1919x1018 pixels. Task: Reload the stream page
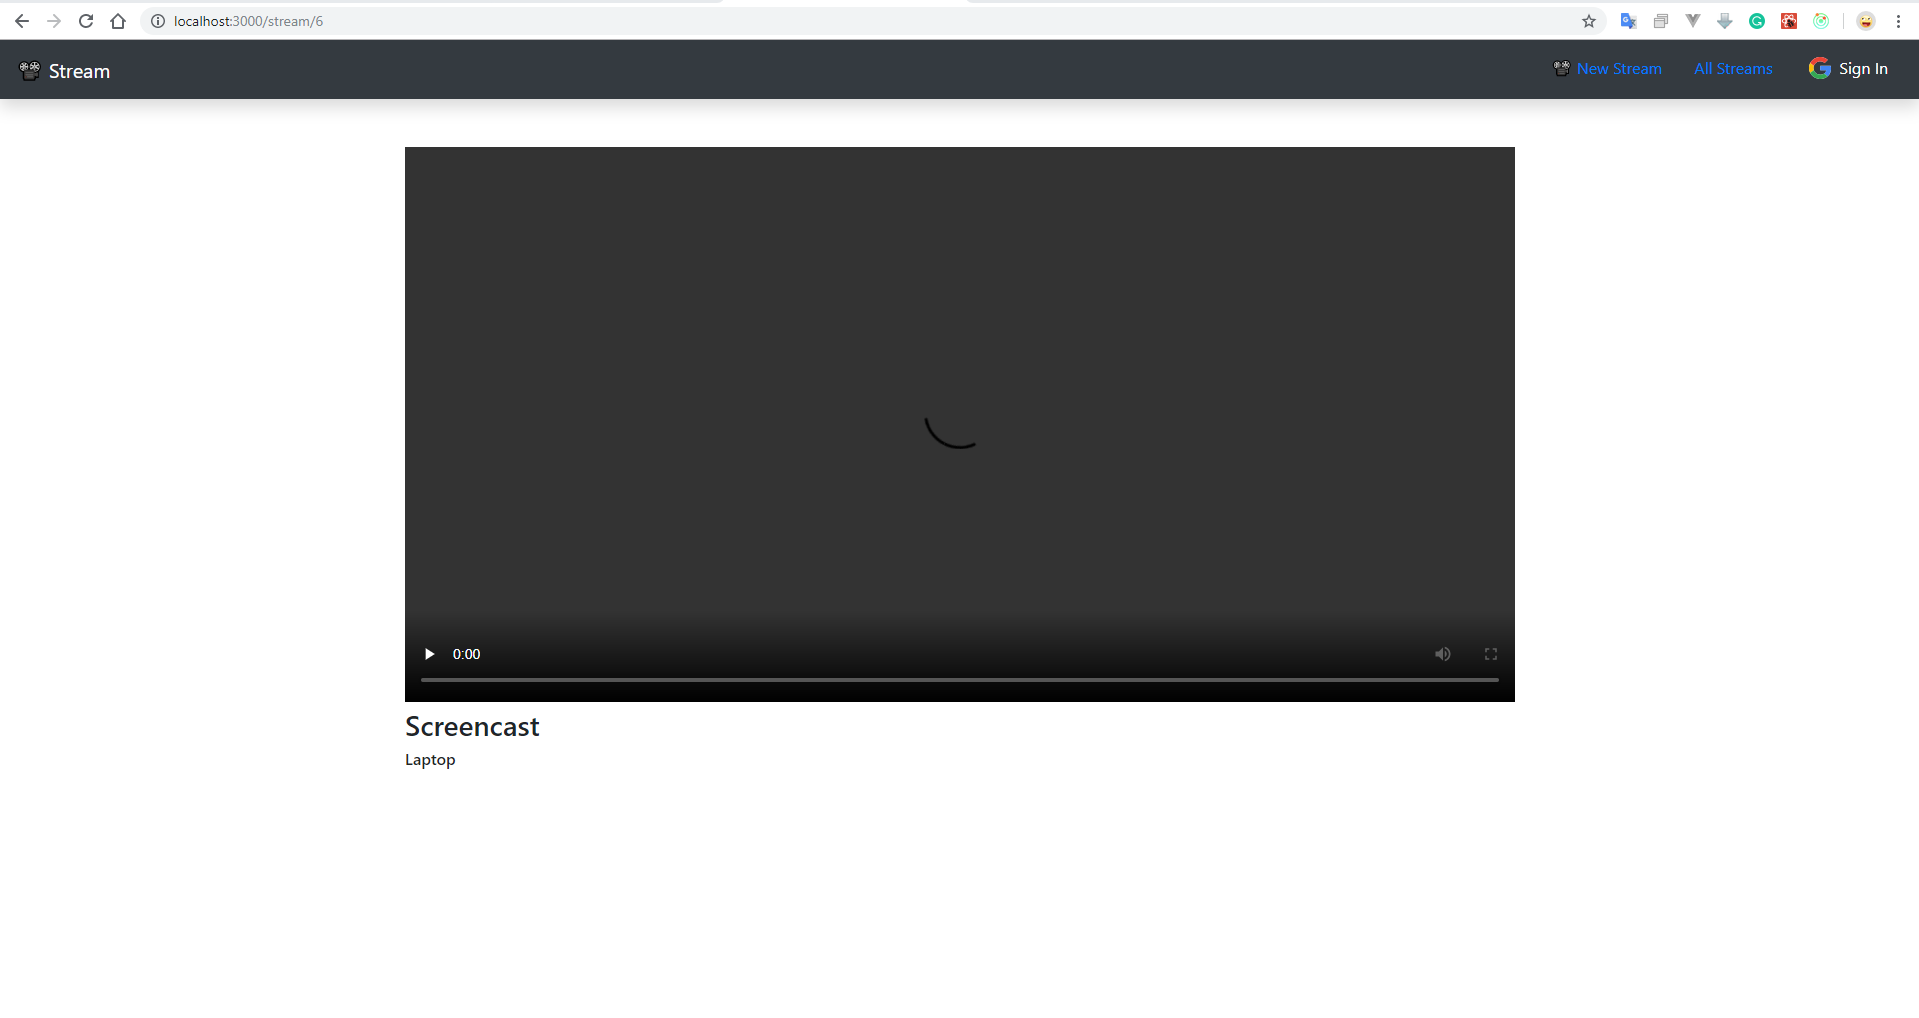[86, 21]
